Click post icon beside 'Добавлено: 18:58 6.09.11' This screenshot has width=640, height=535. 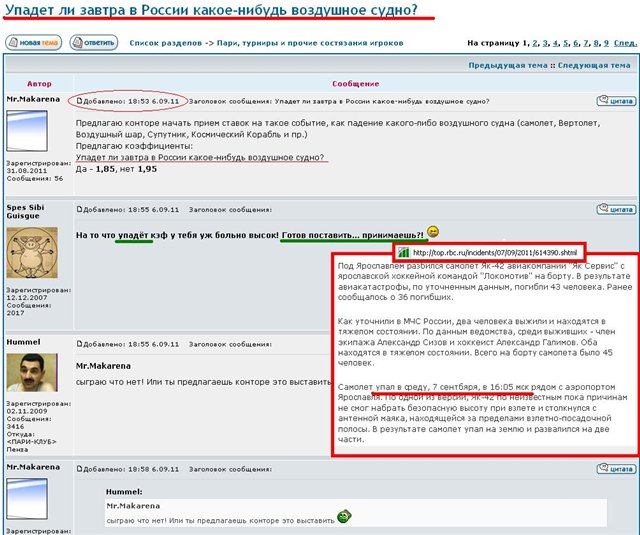point(80,469)
